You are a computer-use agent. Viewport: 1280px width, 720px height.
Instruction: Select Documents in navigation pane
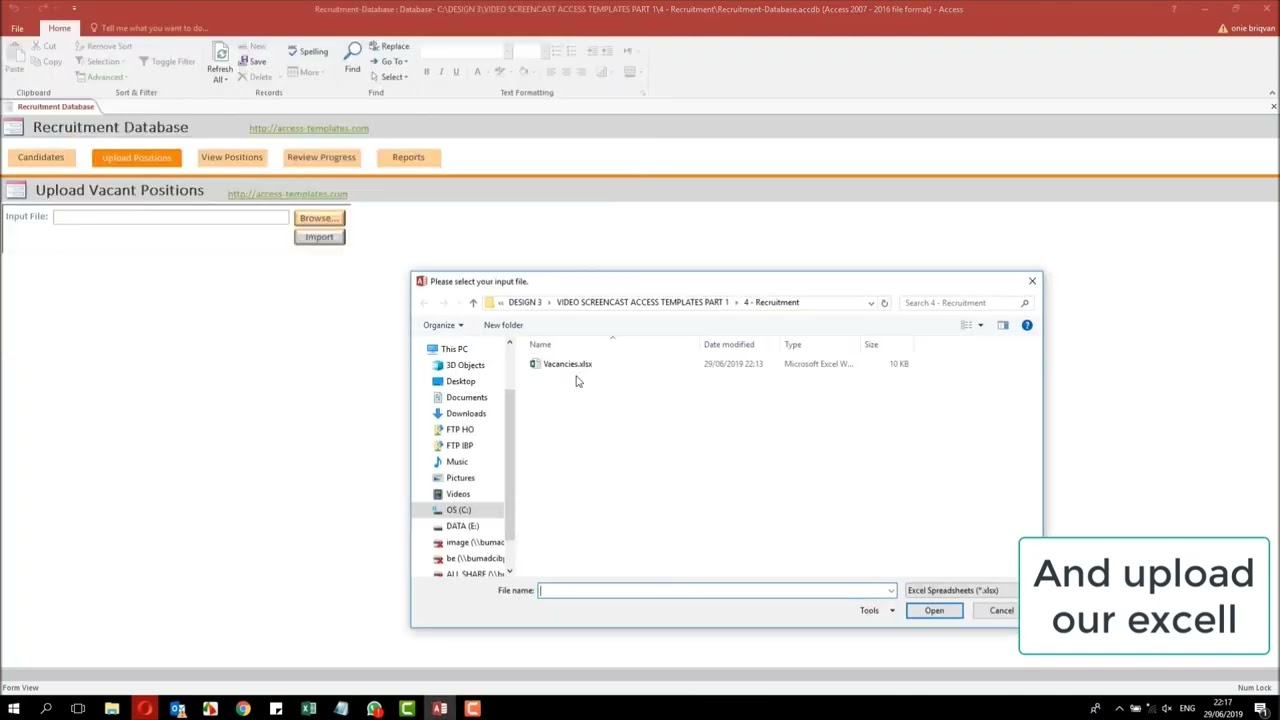coord(466,397)
